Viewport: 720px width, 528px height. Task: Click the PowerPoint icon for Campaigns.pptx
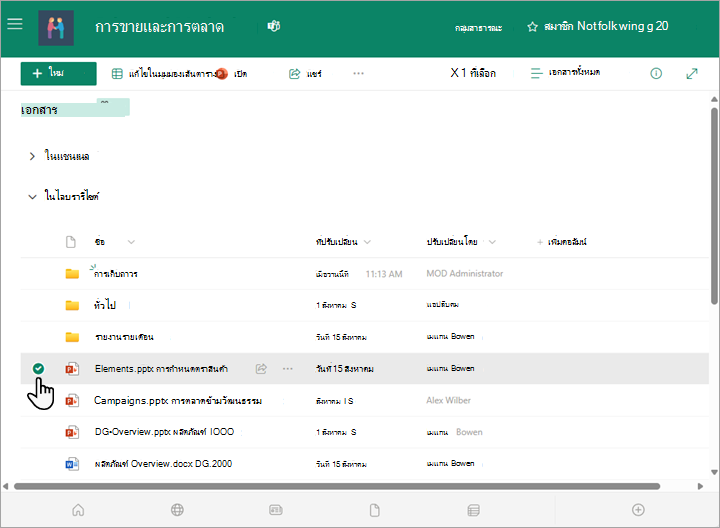tap(72, 400)
